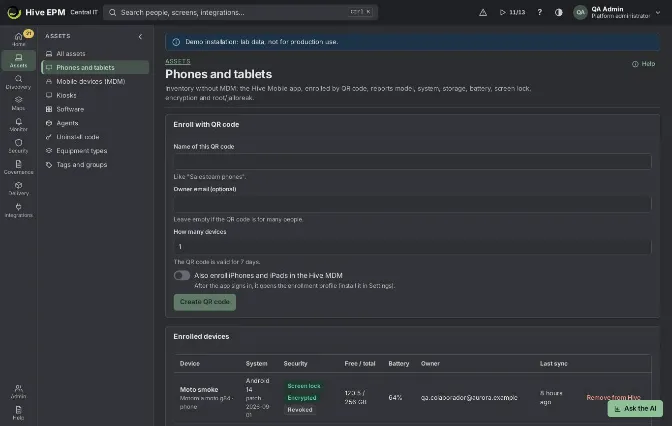Open the Ask the AI assistant
Screen dimensions: 672x426
click(635, 408)
